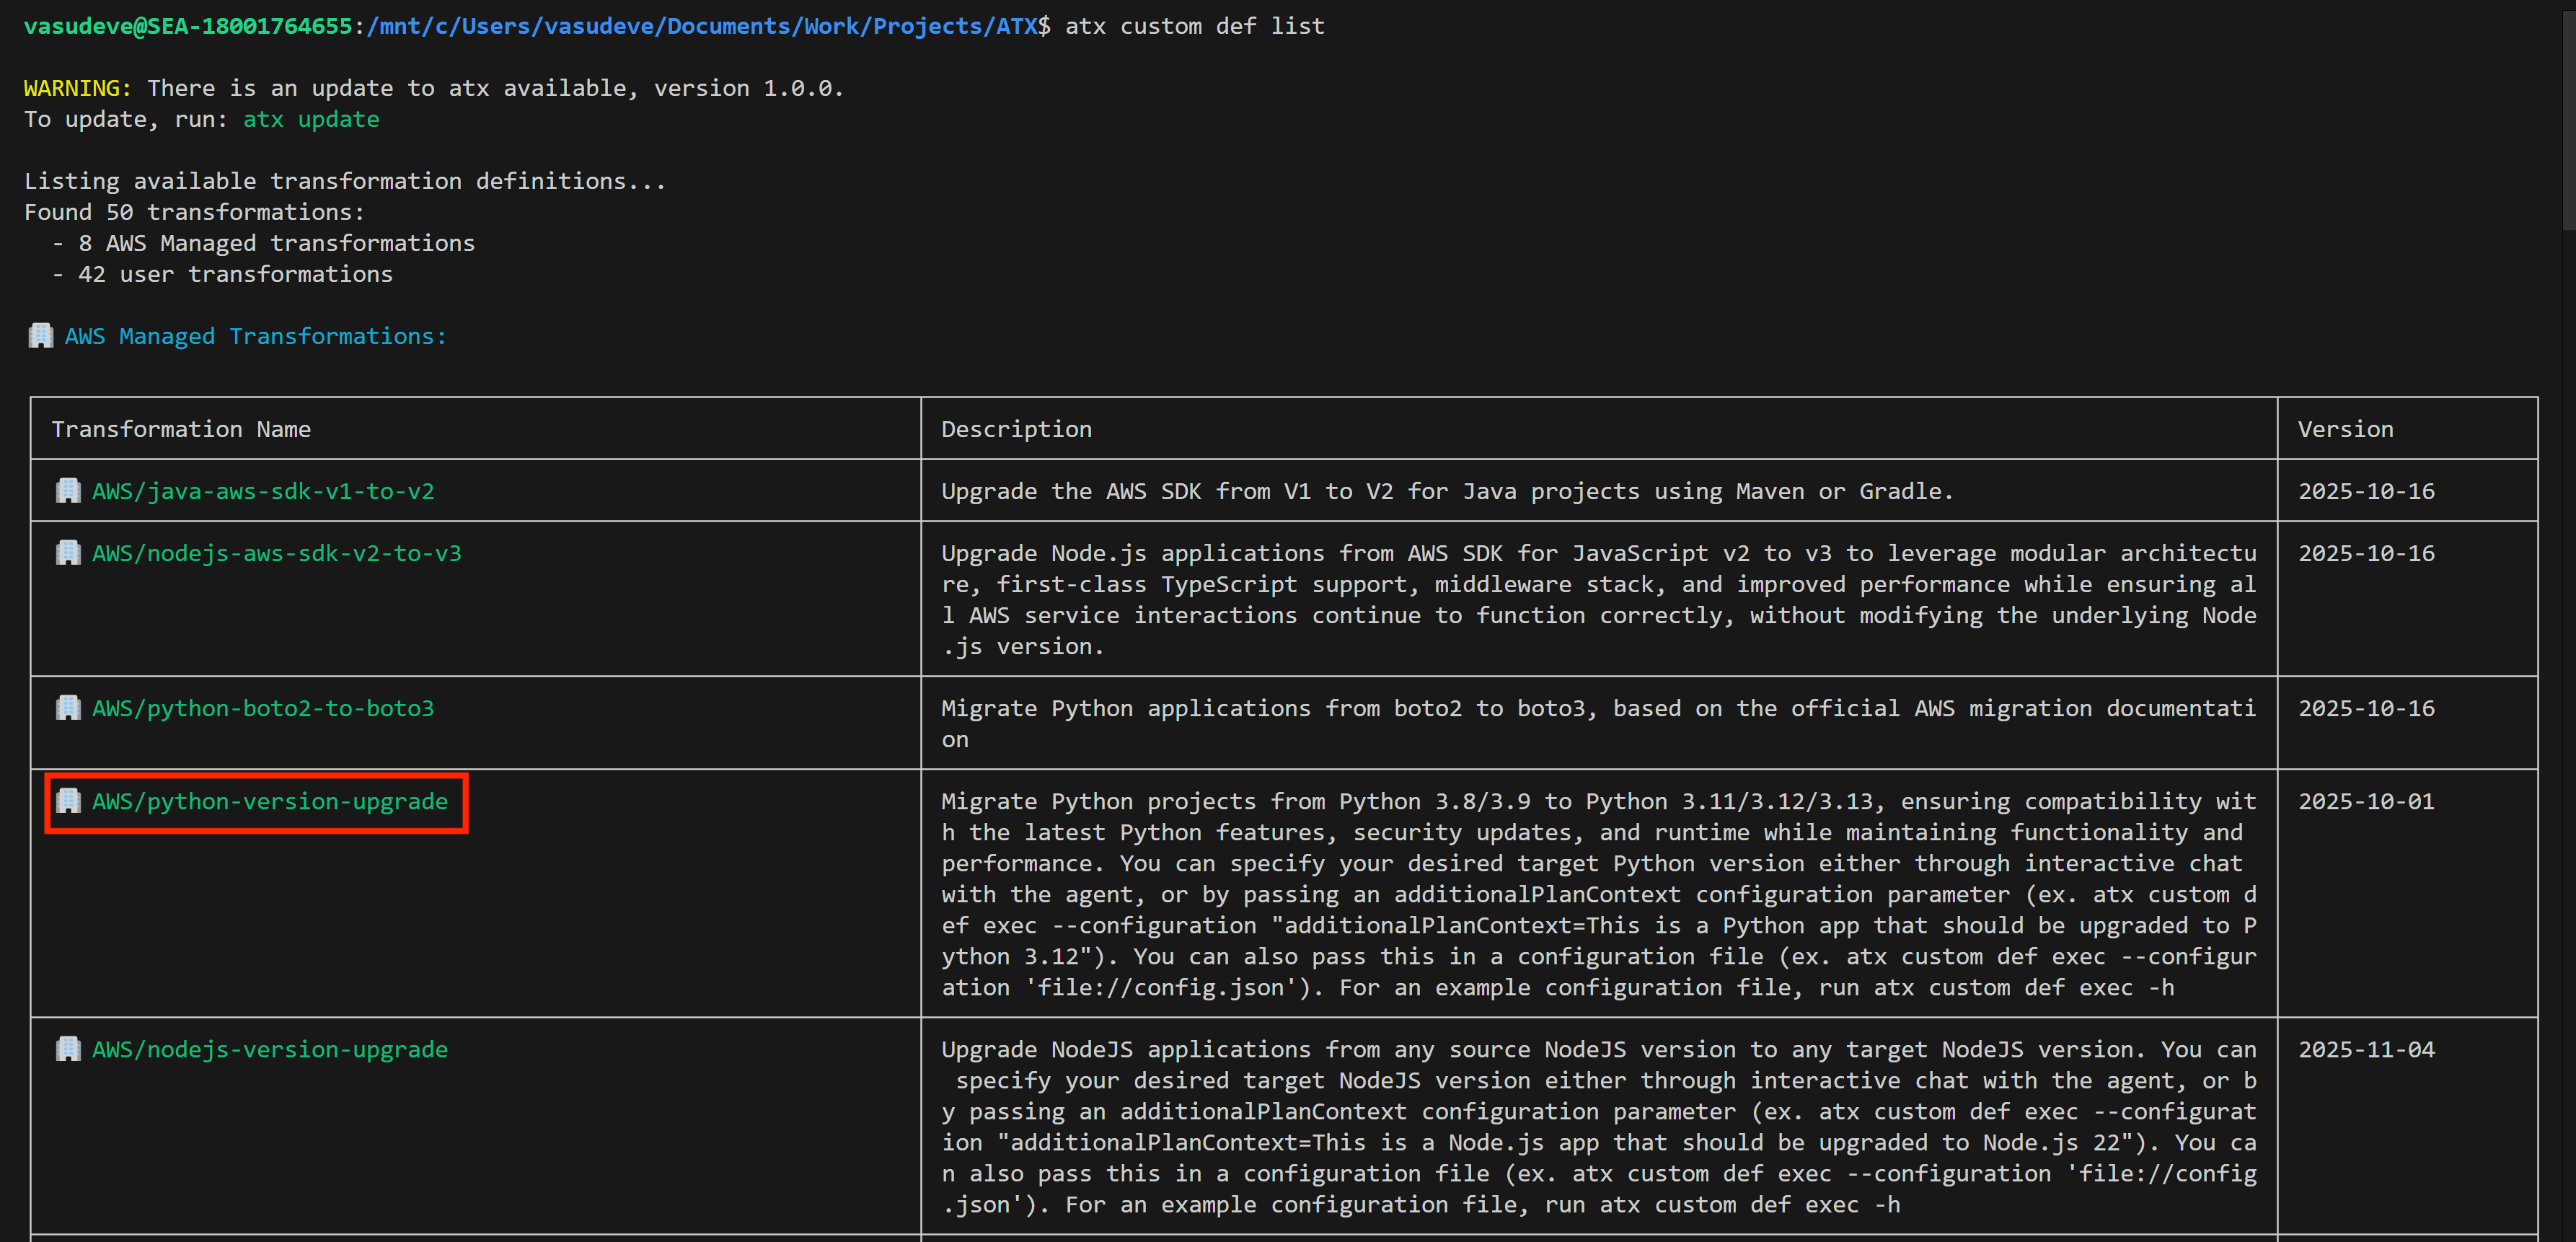Click building icon beside AWS/python-boto2-to-boto3
Viewport: 2576px width, 1242px height.
click(68, 708)
